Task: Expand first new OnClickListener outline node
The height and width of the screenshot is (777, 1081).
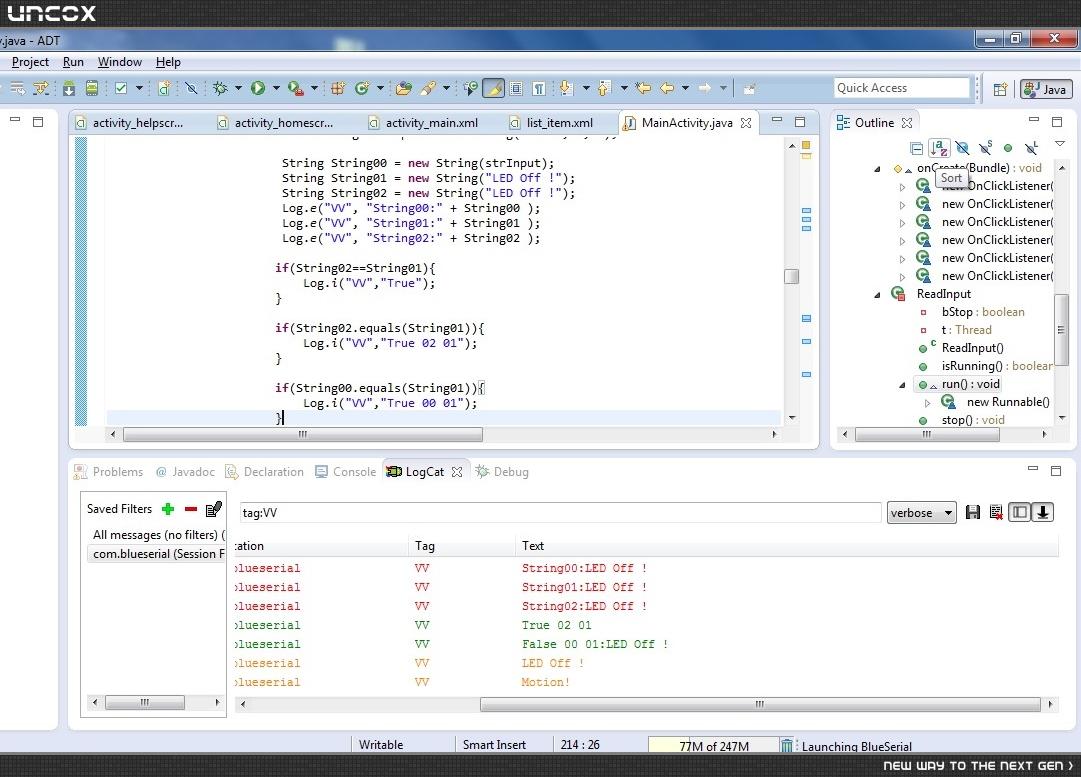Action: (902, 187)
